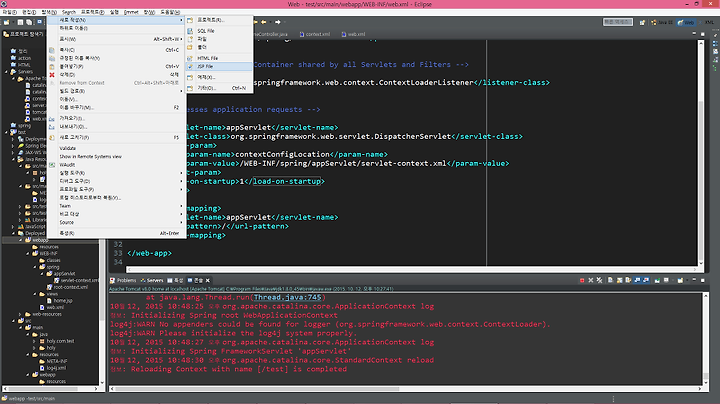Open the Emmet menu

click(131, 12)
